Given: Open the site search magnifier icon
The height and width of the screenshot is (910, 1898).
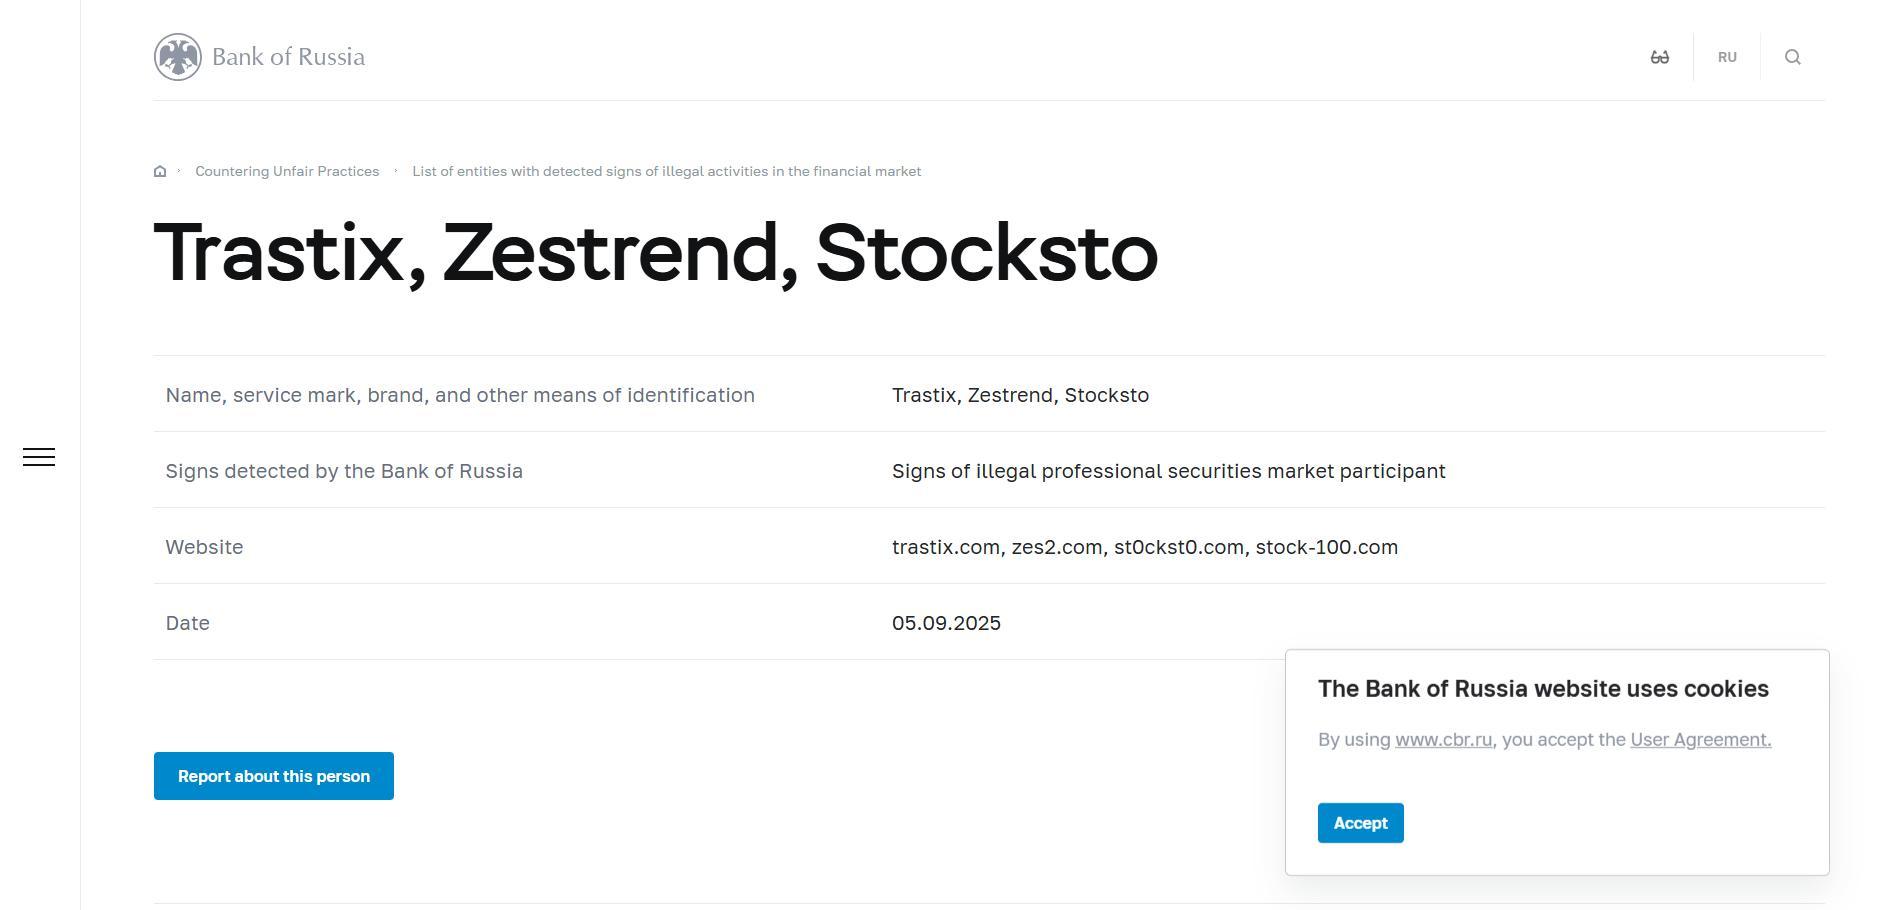Looking at the screenshot, I should click(1793, 57).
